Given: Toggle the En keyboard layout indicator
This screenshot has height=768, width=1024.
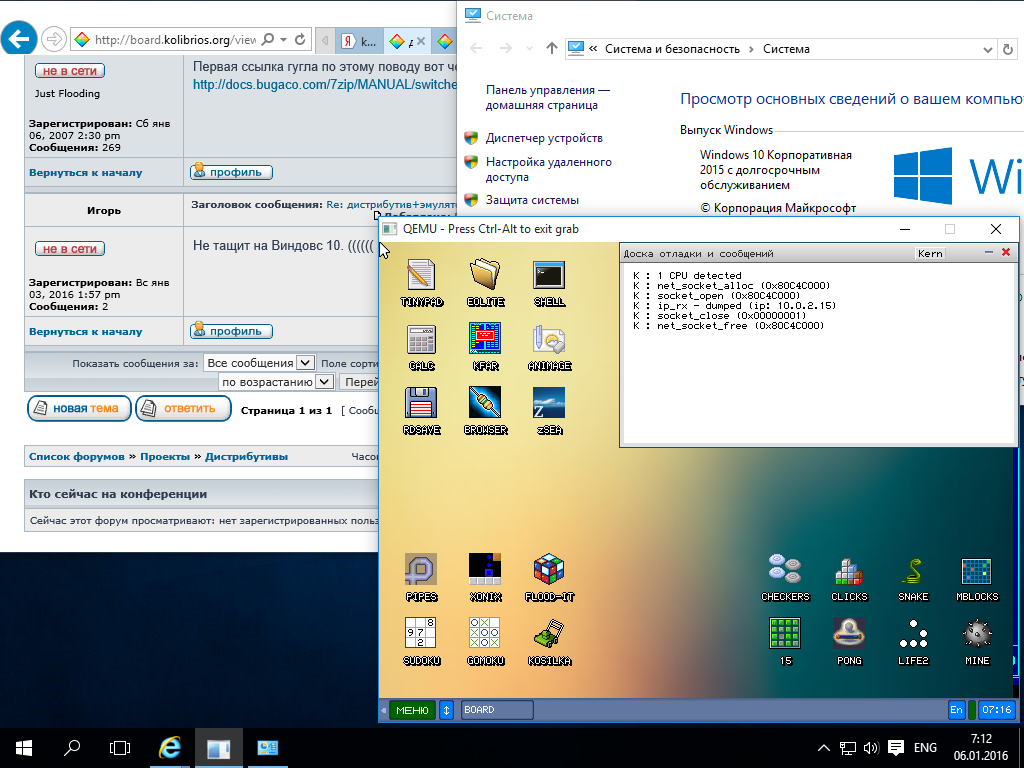Looking at the screenshot, I should [957, 710].
